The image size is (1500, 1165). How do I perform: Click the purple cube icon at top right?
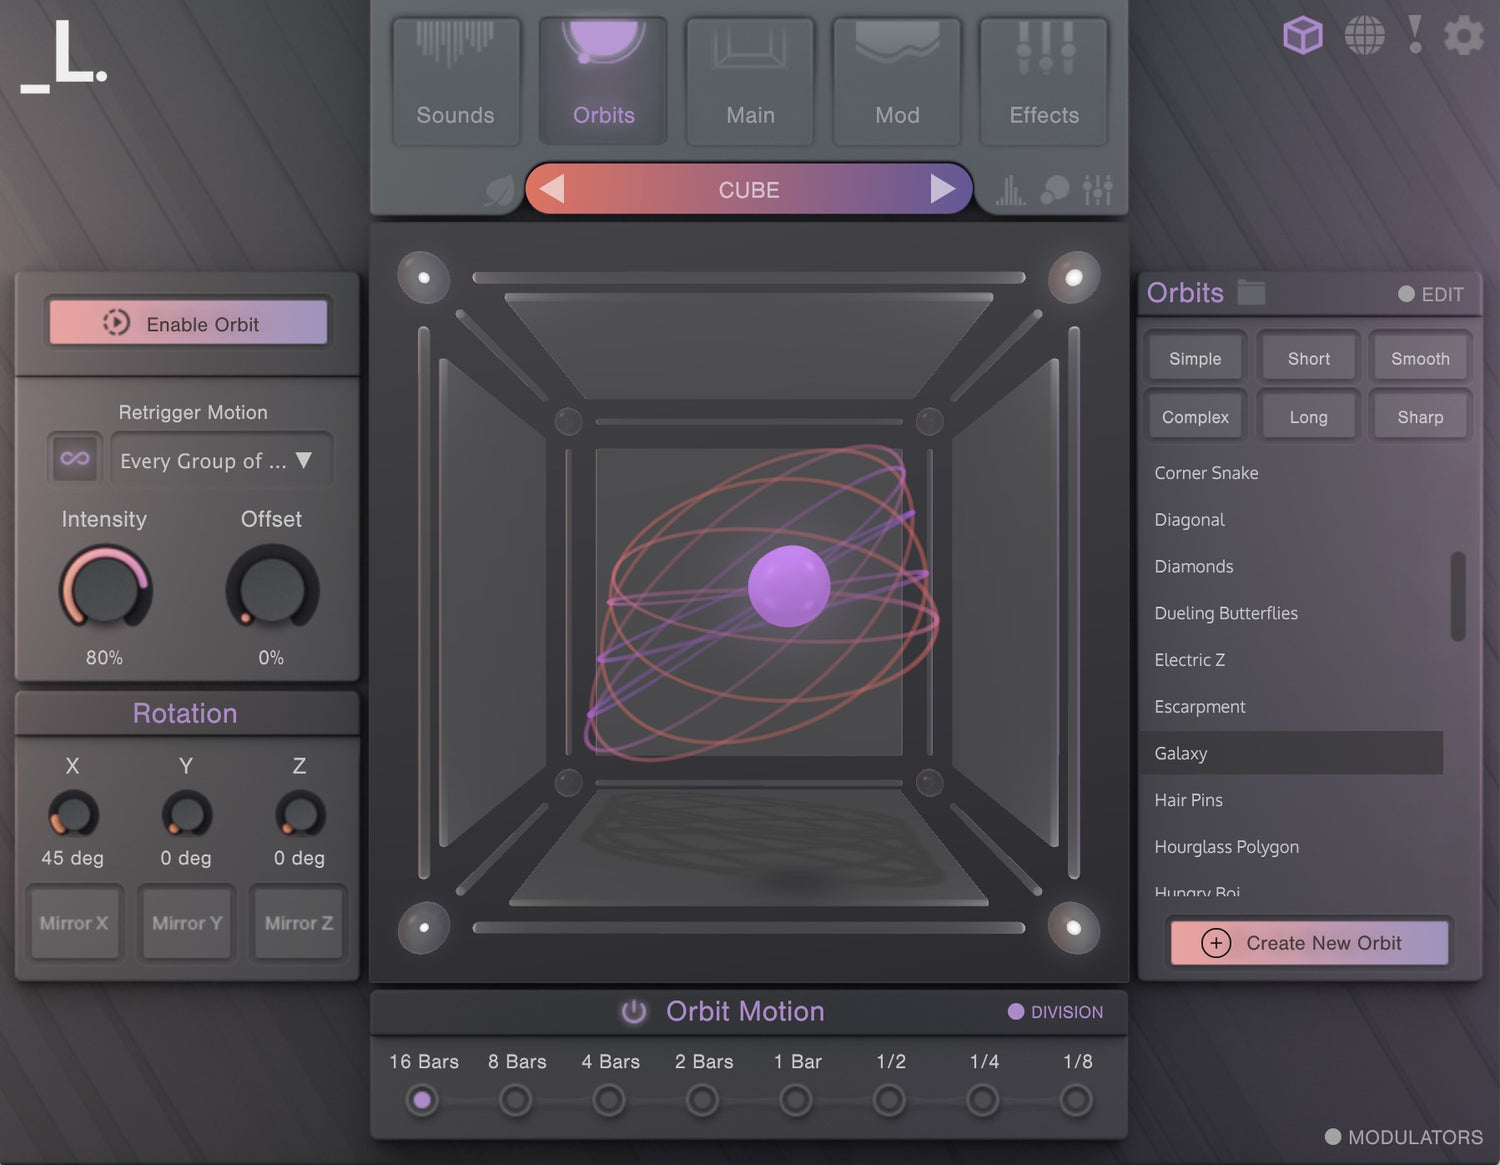[x=1302, y=36]
